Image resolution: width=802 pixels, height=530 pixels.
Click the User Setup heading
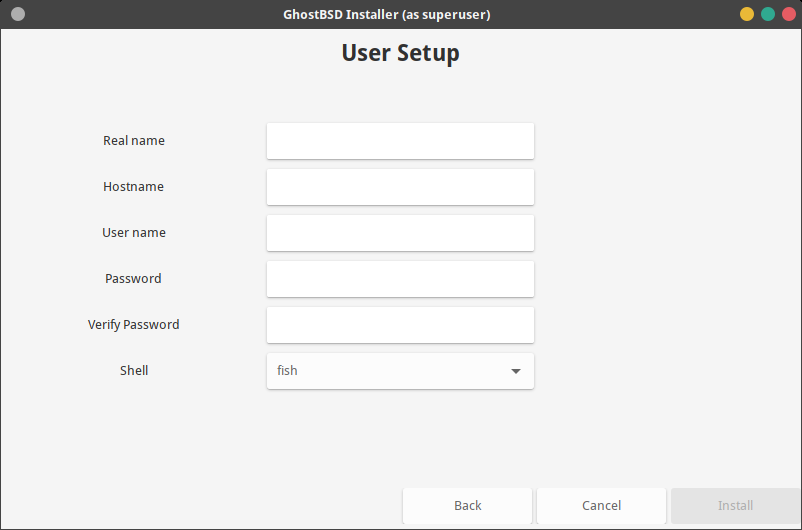pos(400,53)
